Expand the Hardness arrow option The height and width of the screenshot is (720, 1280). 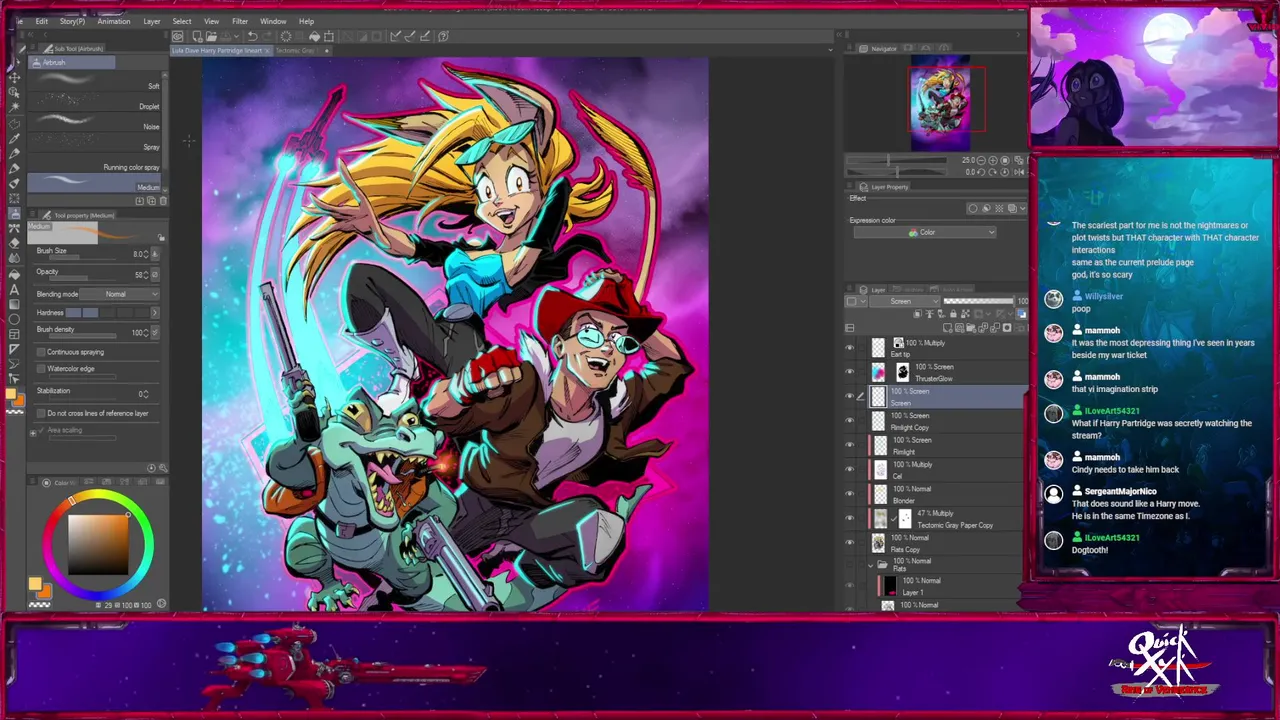pos(154,313)
